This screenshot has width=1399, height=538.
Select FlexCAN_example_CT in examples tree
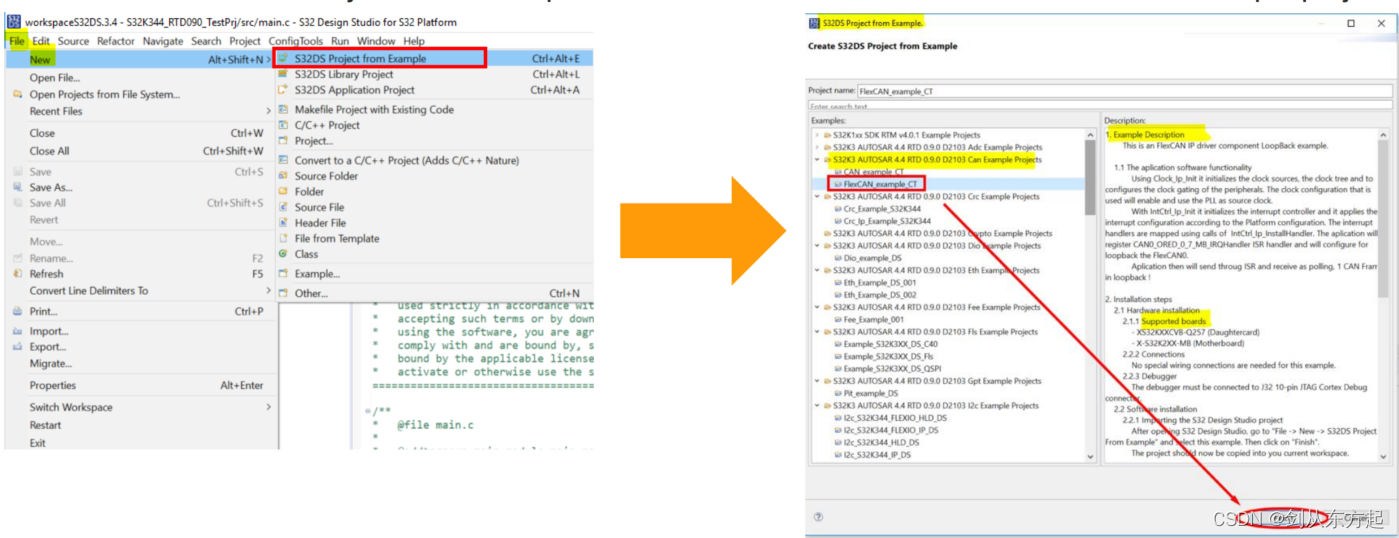tap(880, 184)
